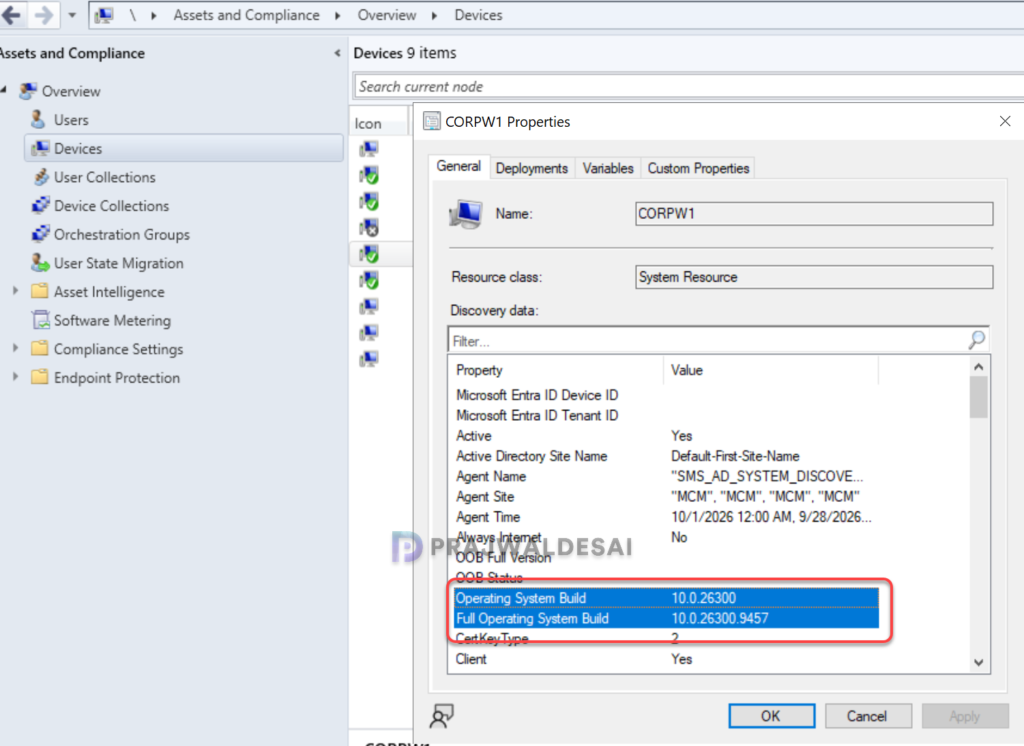Click the Asset Intelligence folder icon
Image resolution: width=1024 pixels, height=746 pixels.
(x=40, y=291)
